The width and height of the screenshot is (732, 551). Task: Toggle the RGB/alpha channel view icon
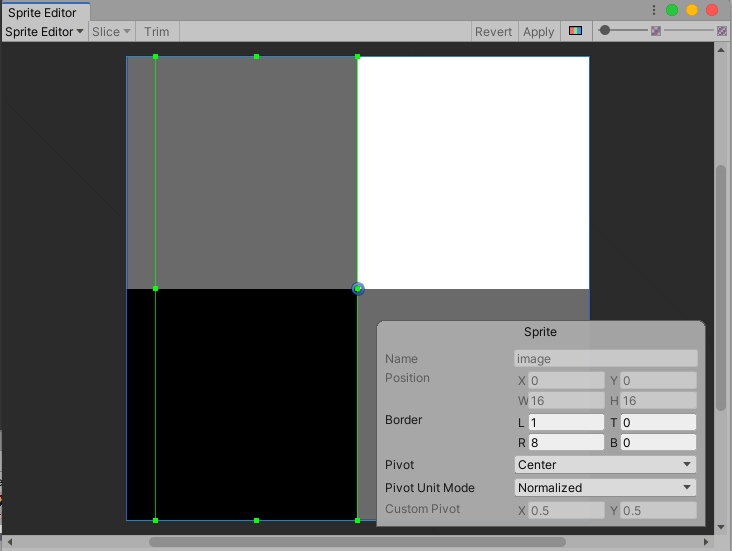575,31
